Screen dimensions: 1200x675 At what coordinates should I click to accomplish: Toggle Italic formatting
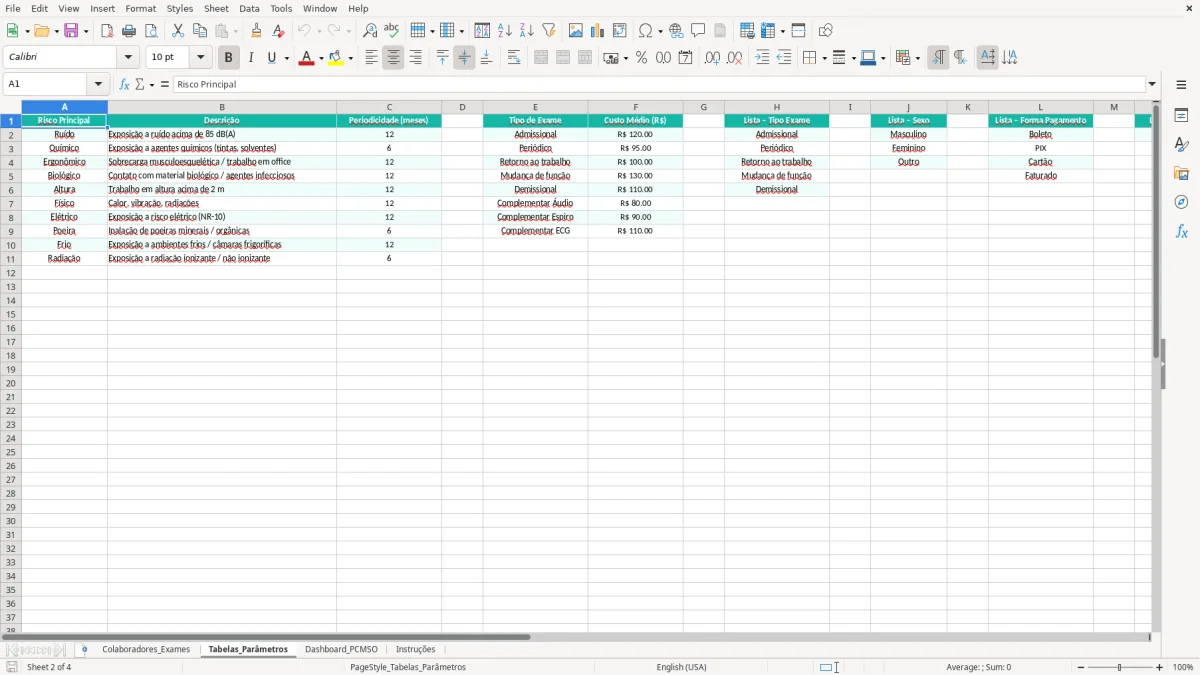[x=251, y=58]
